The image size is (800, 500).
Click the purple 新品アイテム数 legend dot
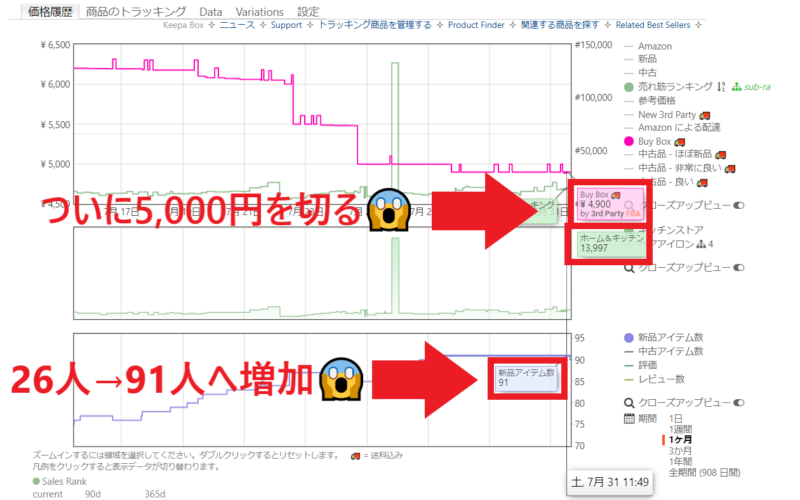pyautogui.click(x=629, y=337)
